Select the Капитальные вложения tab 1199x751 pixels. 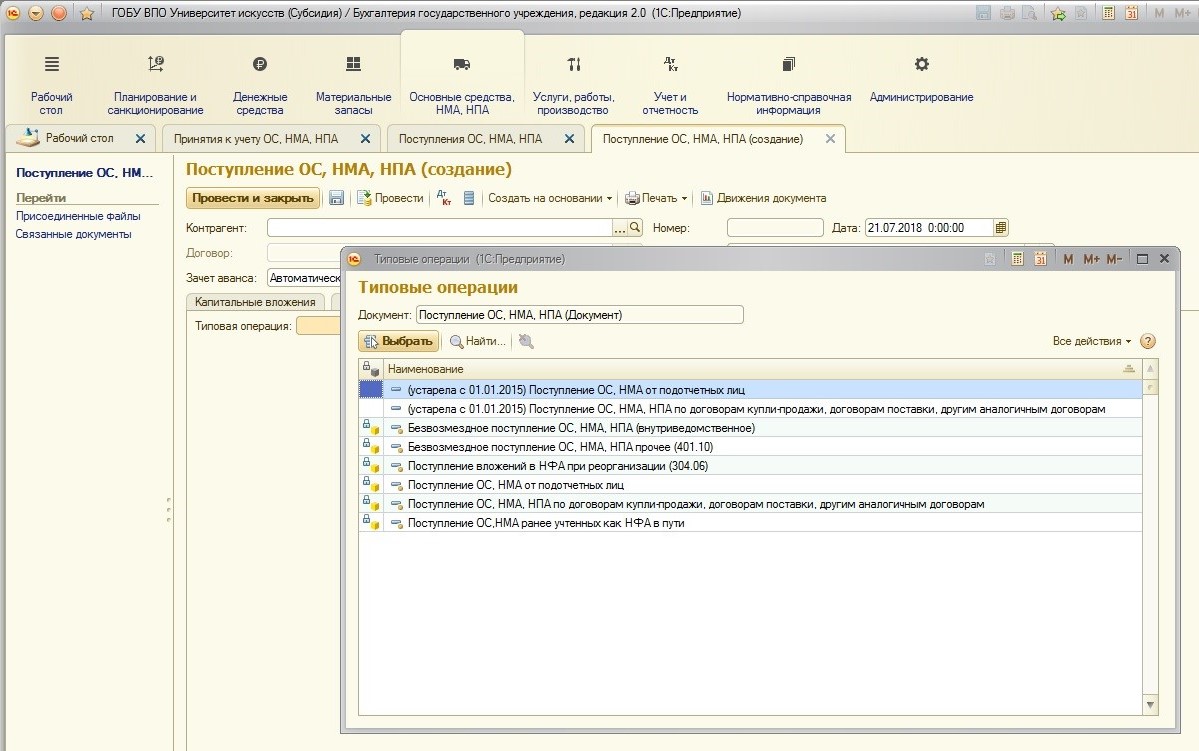(x=255, y=302)
